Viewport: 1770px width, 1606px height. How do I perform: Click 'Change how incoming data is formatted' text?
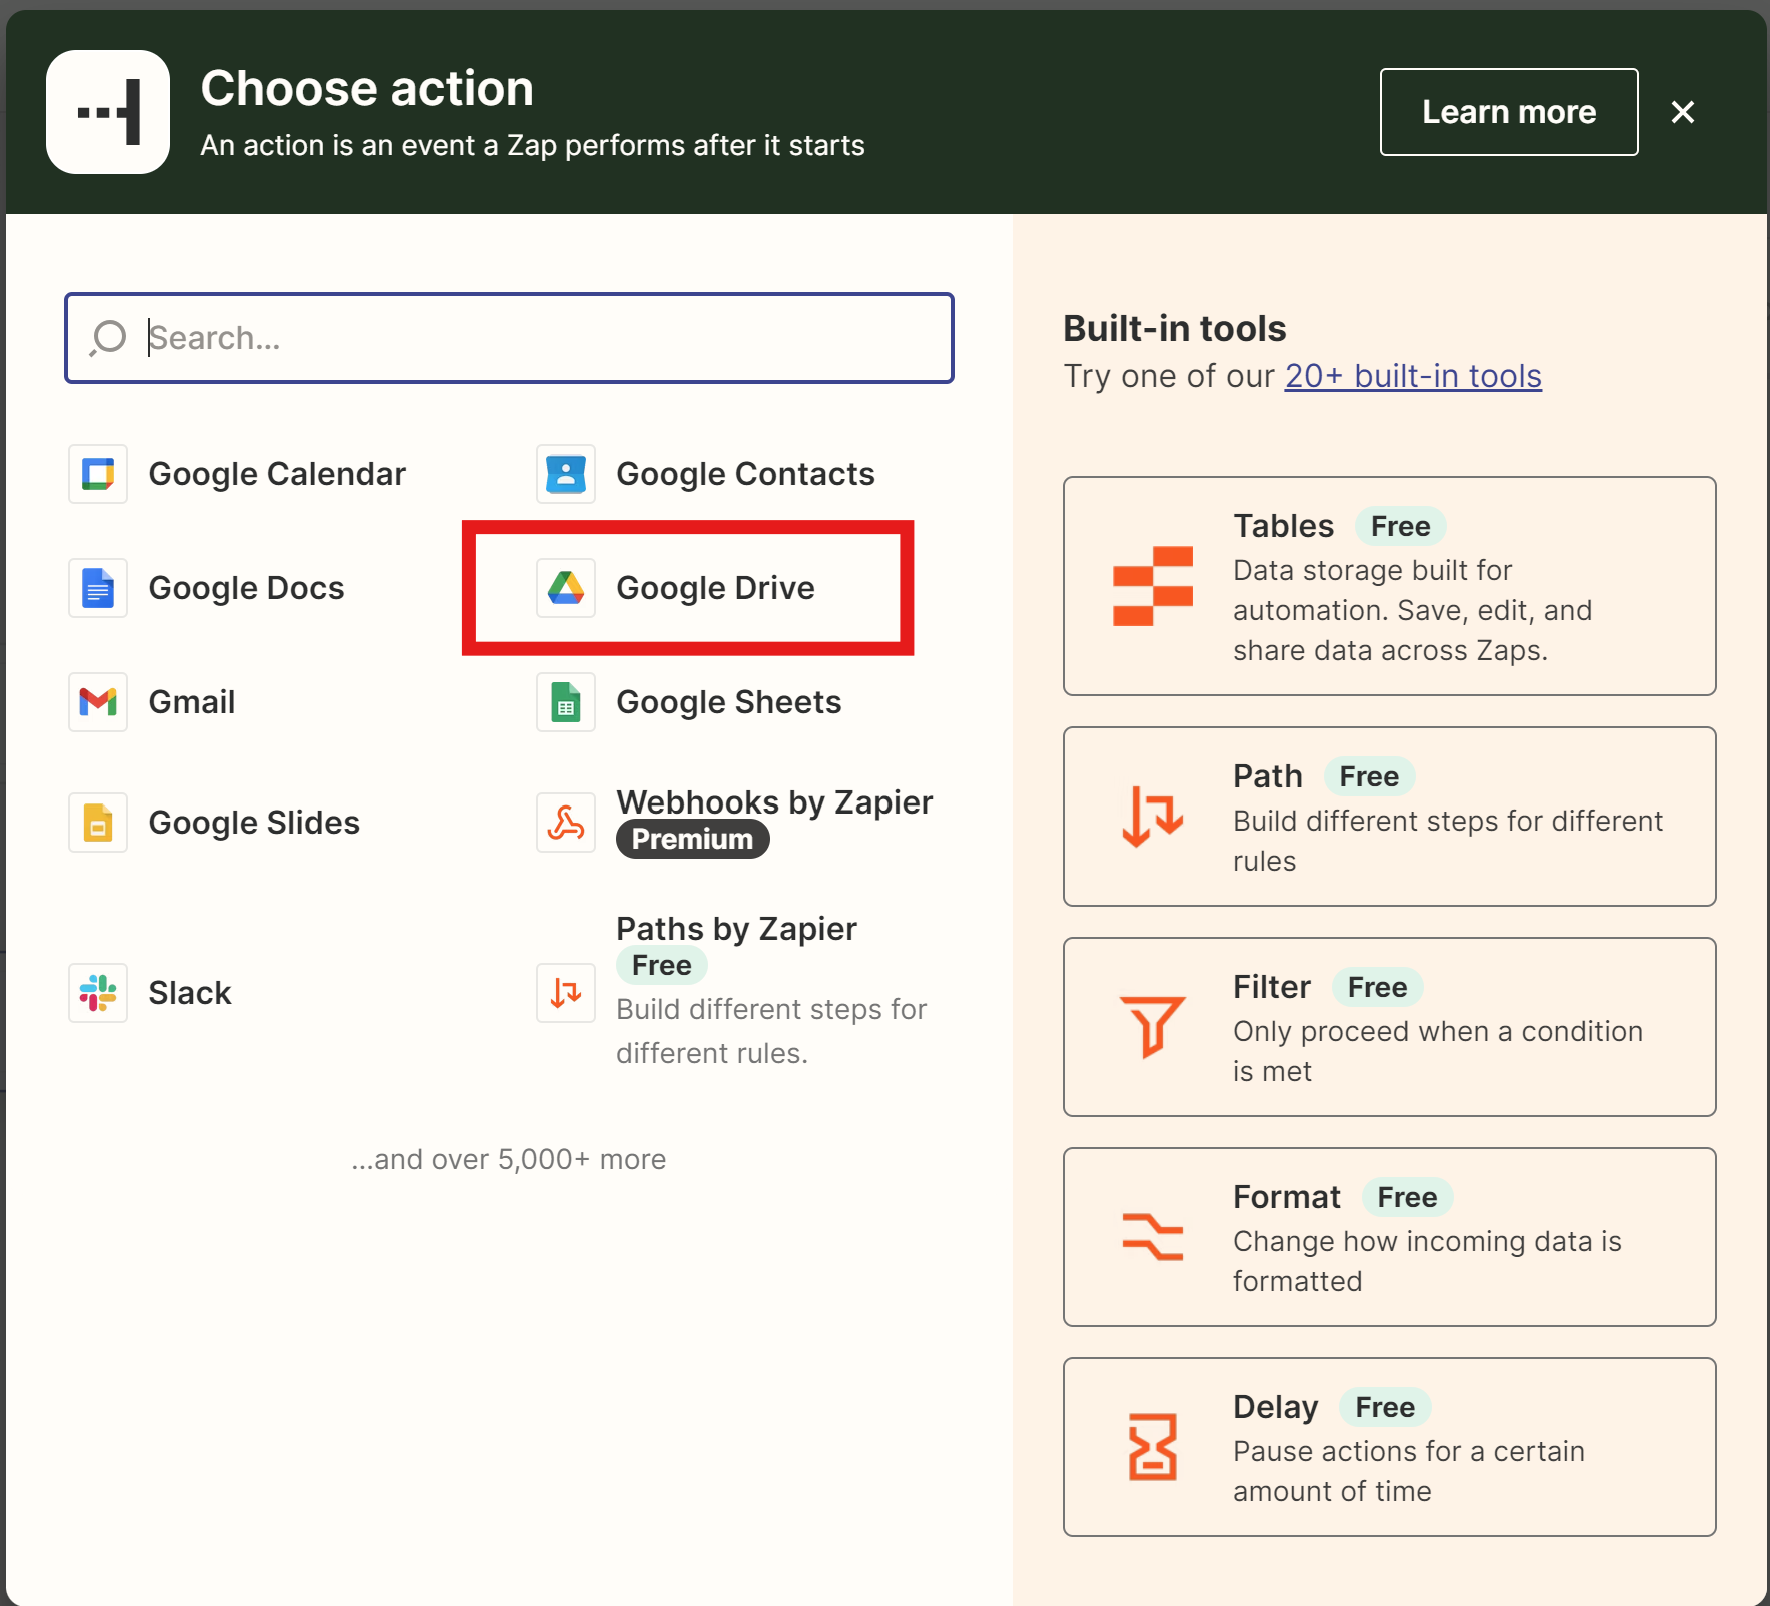pyautogui.click(x=1427, y=1261)
